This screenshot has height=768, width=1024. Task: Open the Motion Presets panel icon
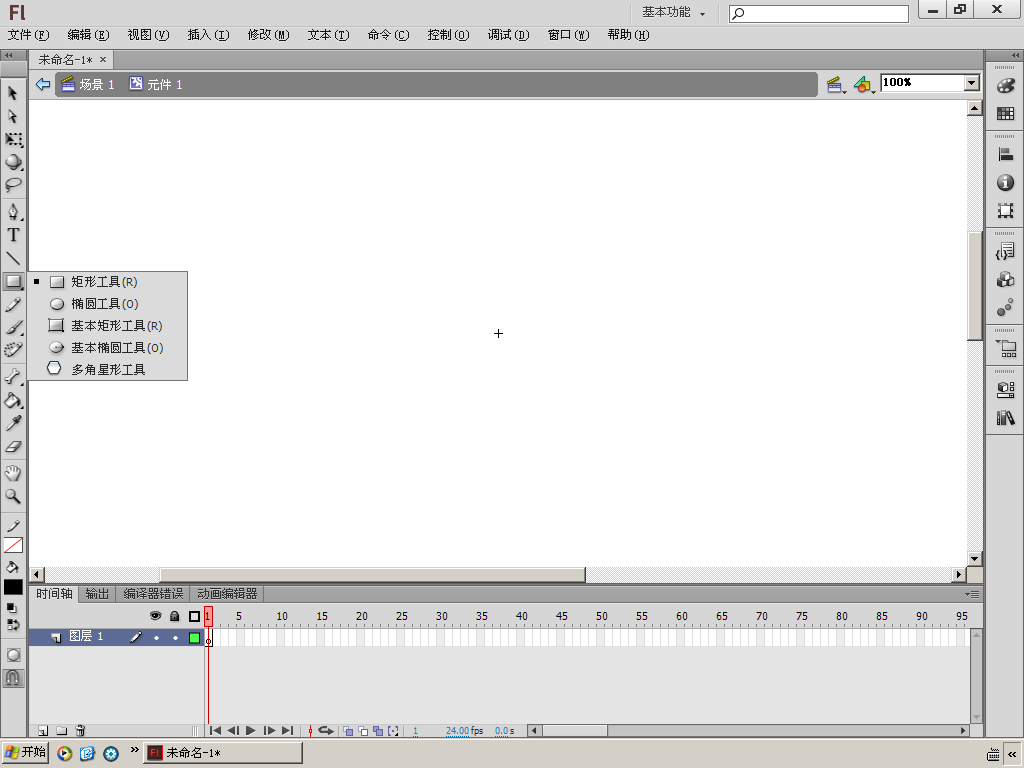(x=1006, y=308)
